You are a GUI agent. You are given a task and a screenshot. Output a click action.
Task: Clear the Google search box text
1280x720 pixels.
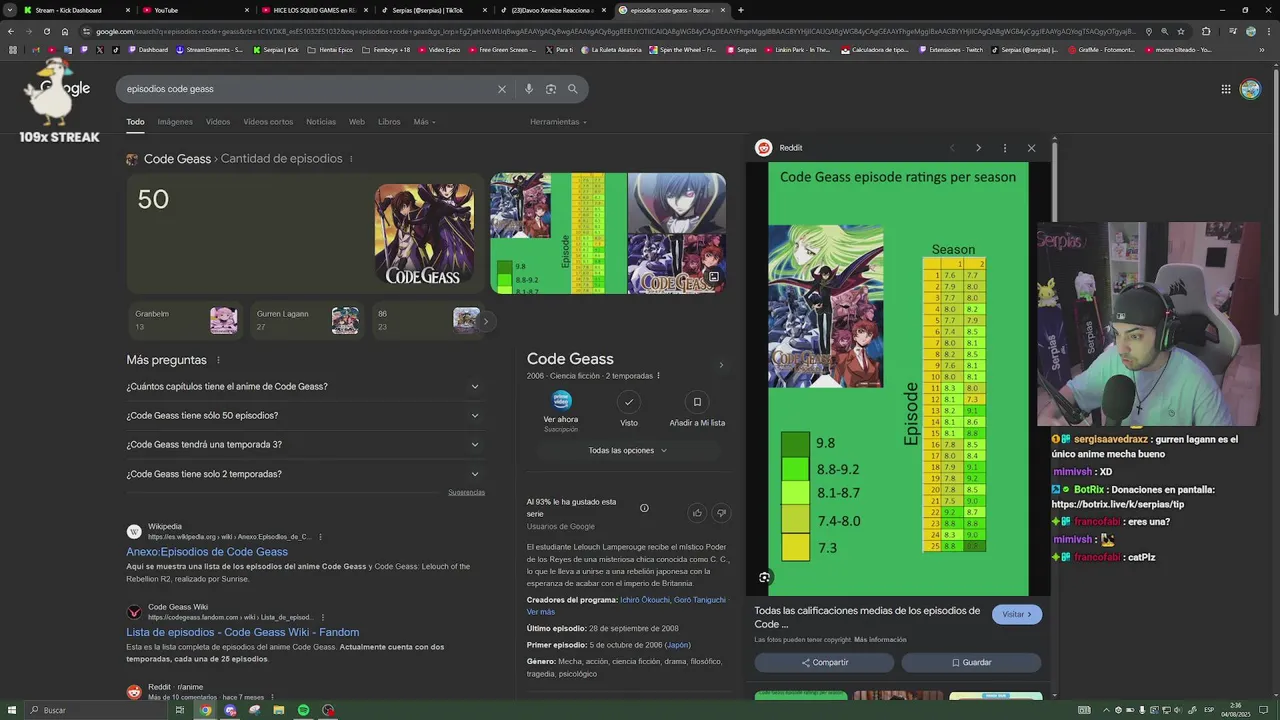click(502, 89)
